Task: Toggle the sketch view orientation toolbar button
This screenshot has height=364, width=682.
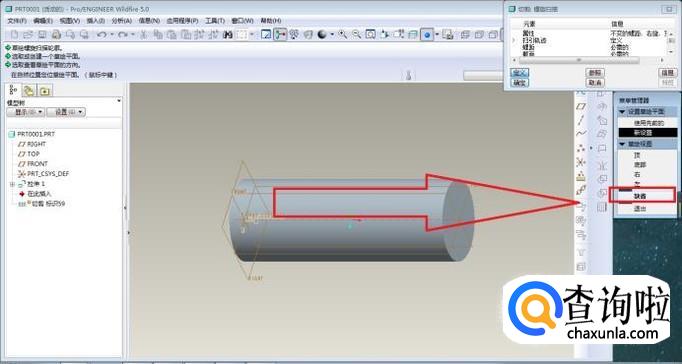Action: click(x=266, y=34)
